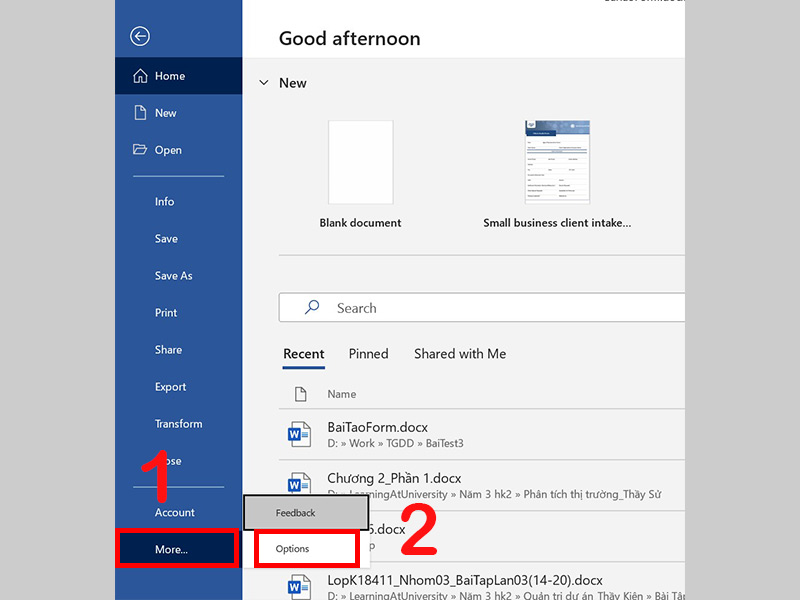The width and height of the screenshot is (800, 600).
Task: Click path D: » Work » TGDD » BaiTest3
Action: tap(395, 443)
